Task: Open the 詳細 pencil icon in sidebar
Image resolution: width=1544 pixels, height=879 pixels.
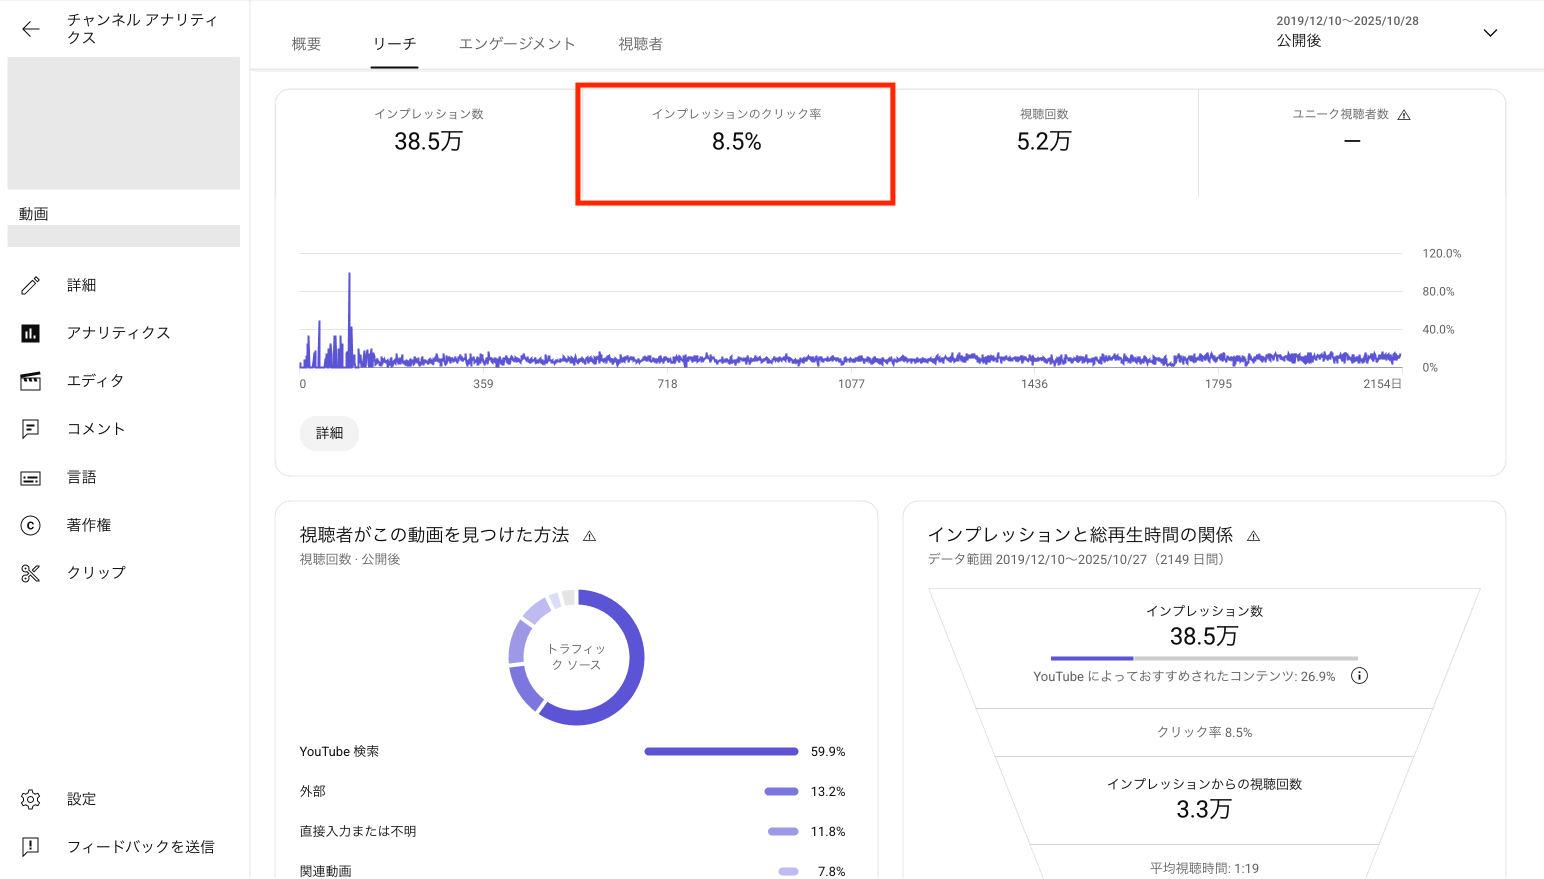Action: 31,285
